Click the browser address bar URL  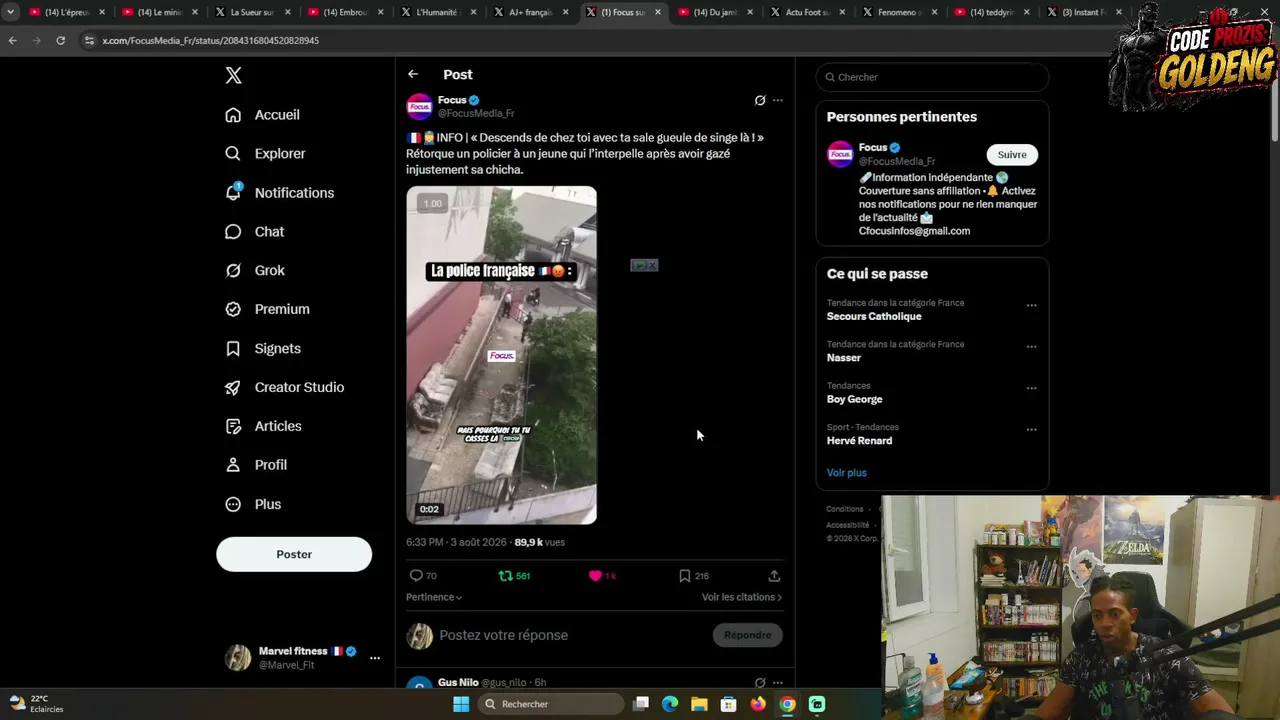[210, 41]
